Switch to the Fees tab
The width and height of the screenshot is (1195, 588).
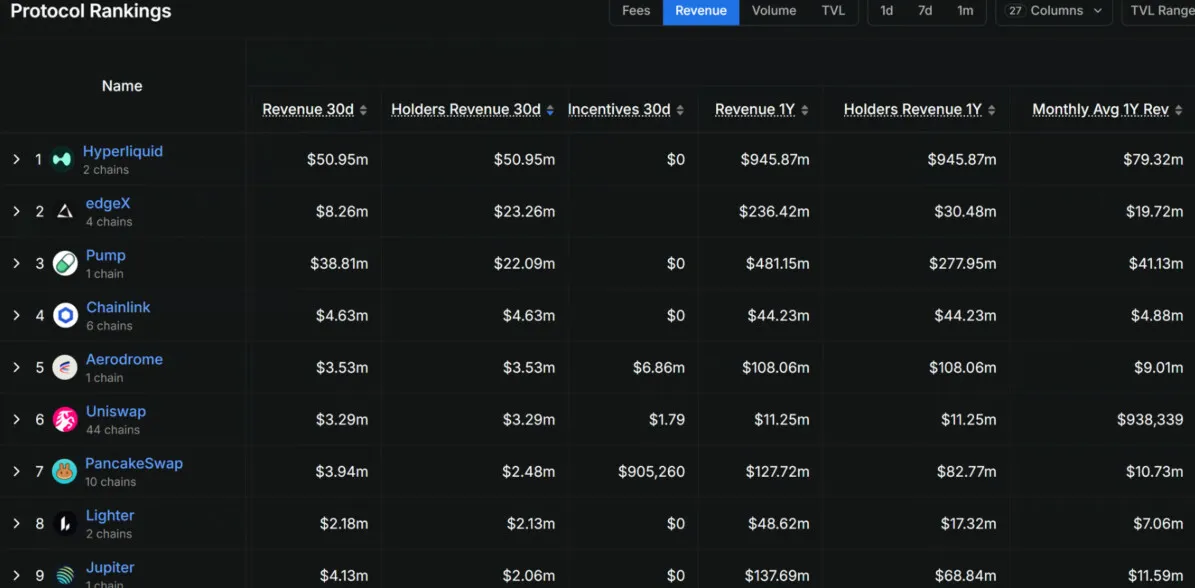tap(636, 11)
